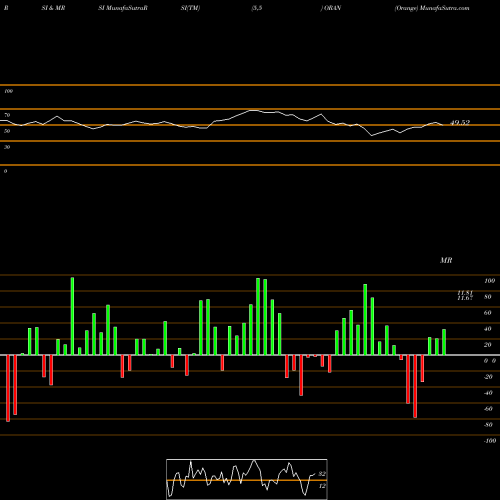Click the first red bar of the MR histogram

8,388
